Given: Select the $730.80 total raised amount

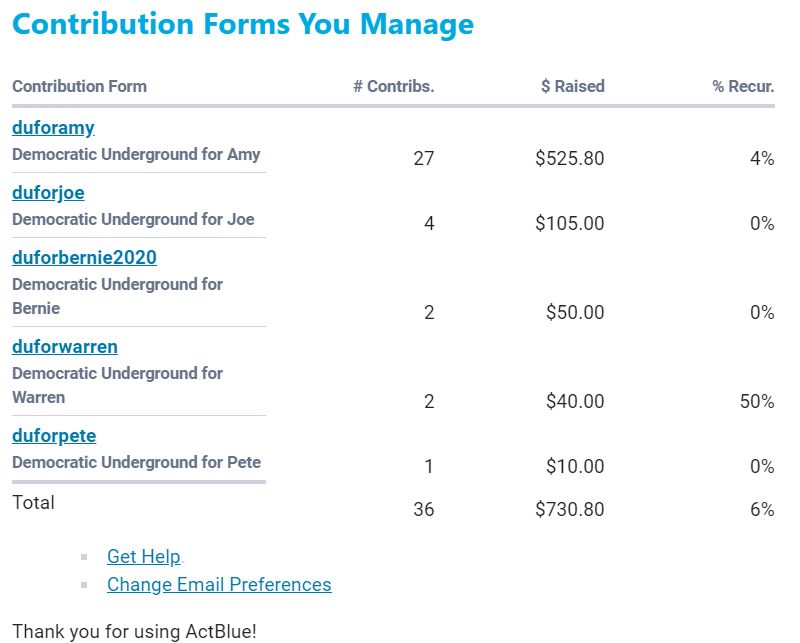Looking at the screenshot, I should [x=569, y=510].
